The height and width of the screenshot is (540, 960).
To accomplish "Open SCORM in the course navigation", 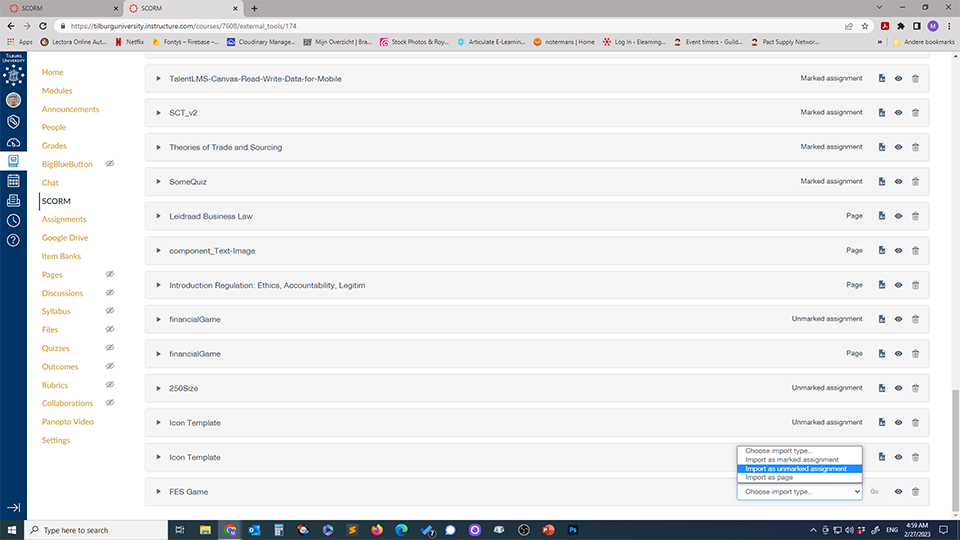I will pos(56,201).
